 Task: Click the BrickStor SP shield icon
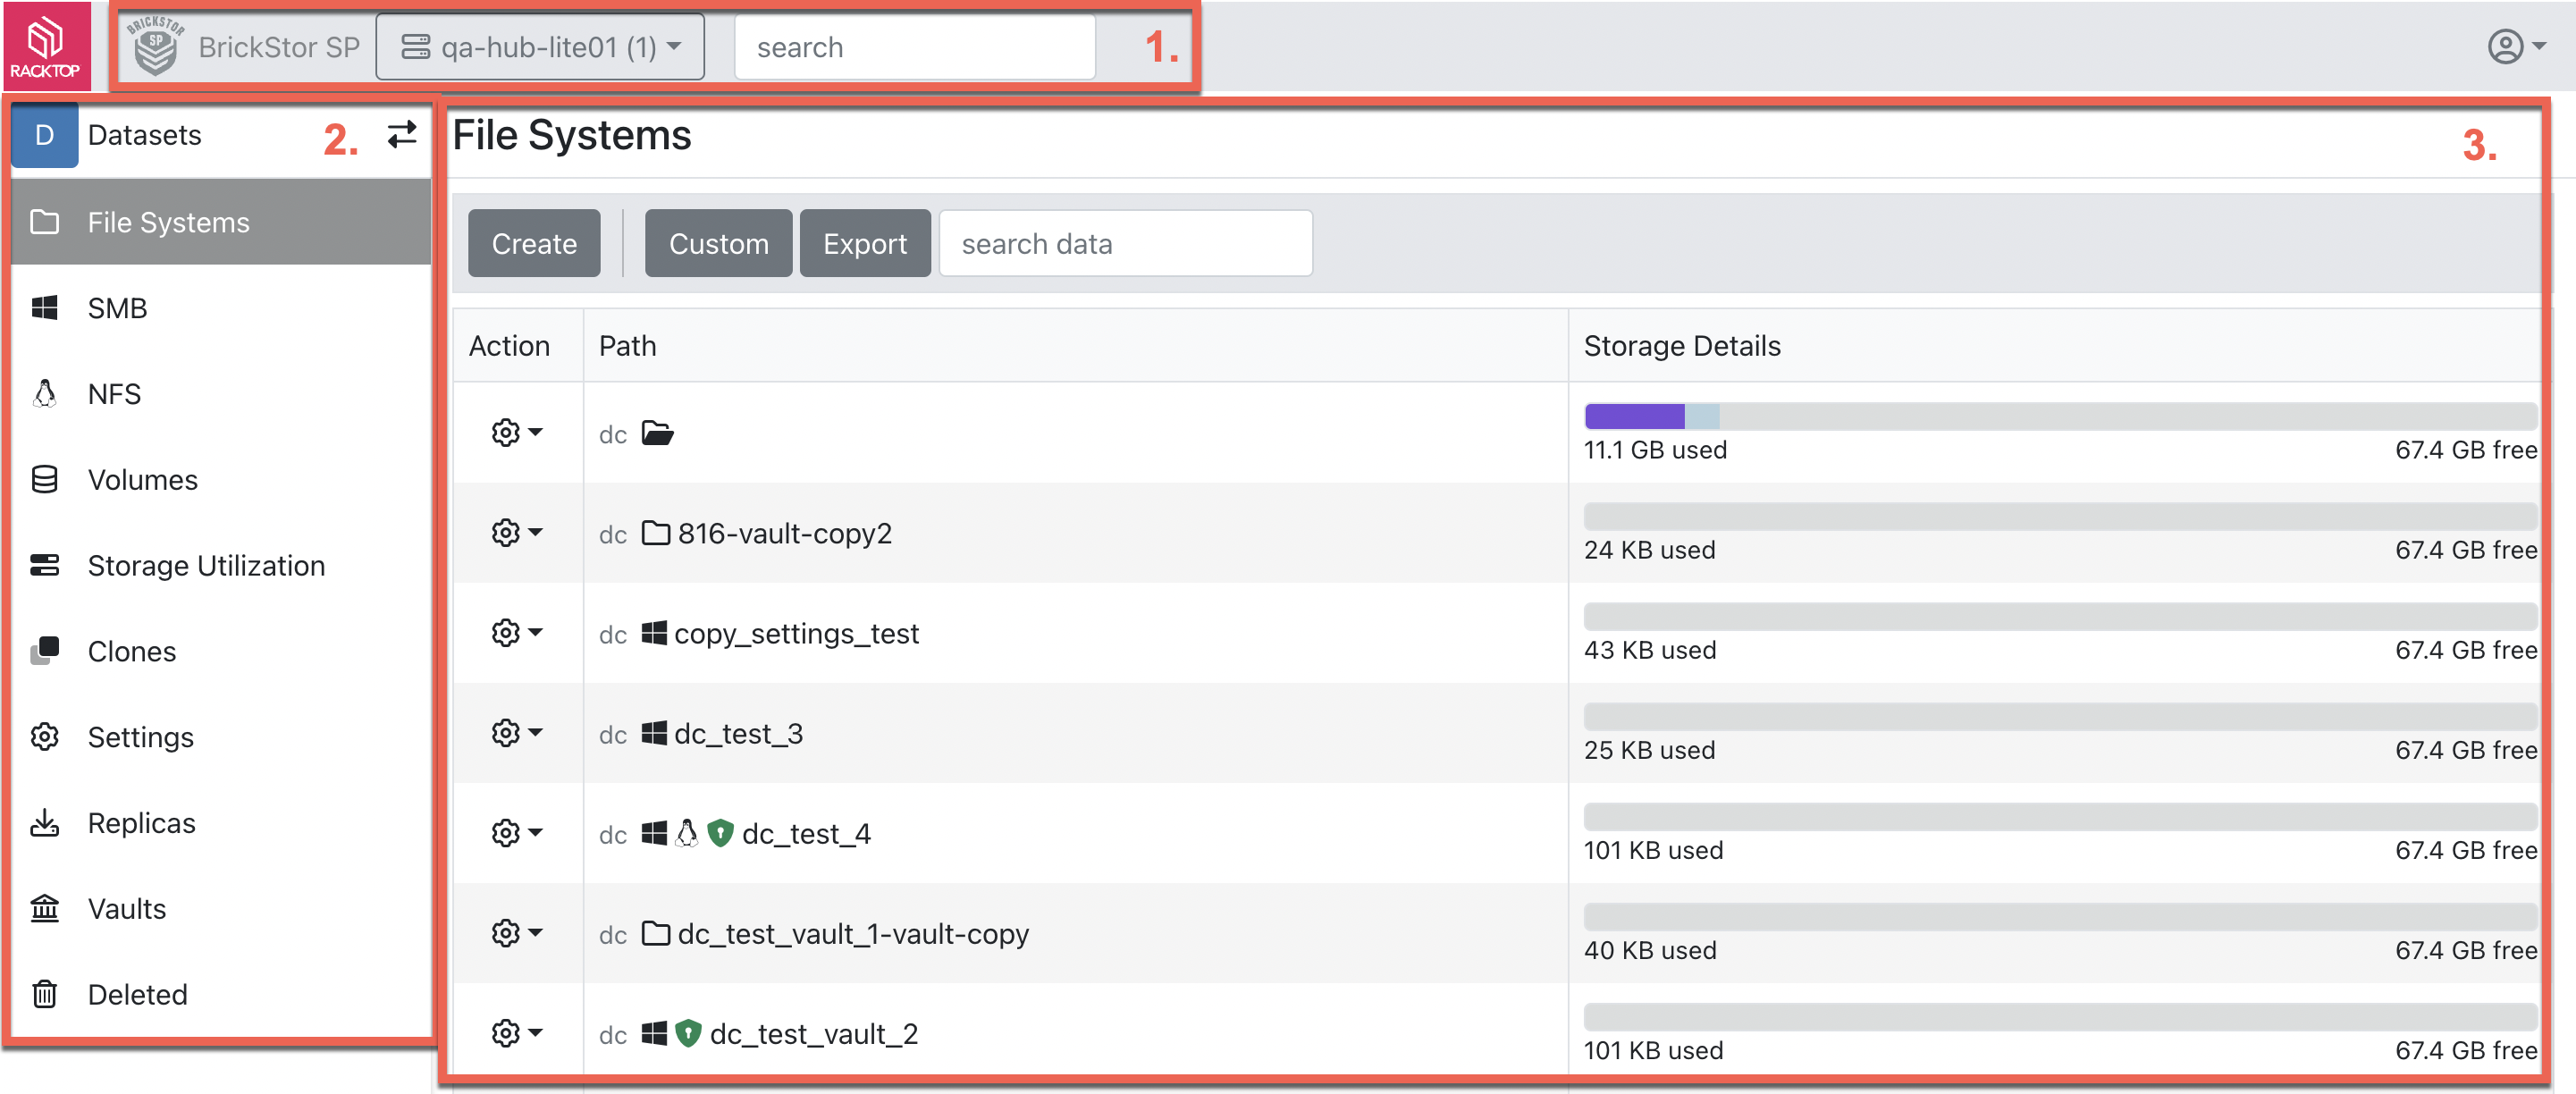[x=155, y=46]
